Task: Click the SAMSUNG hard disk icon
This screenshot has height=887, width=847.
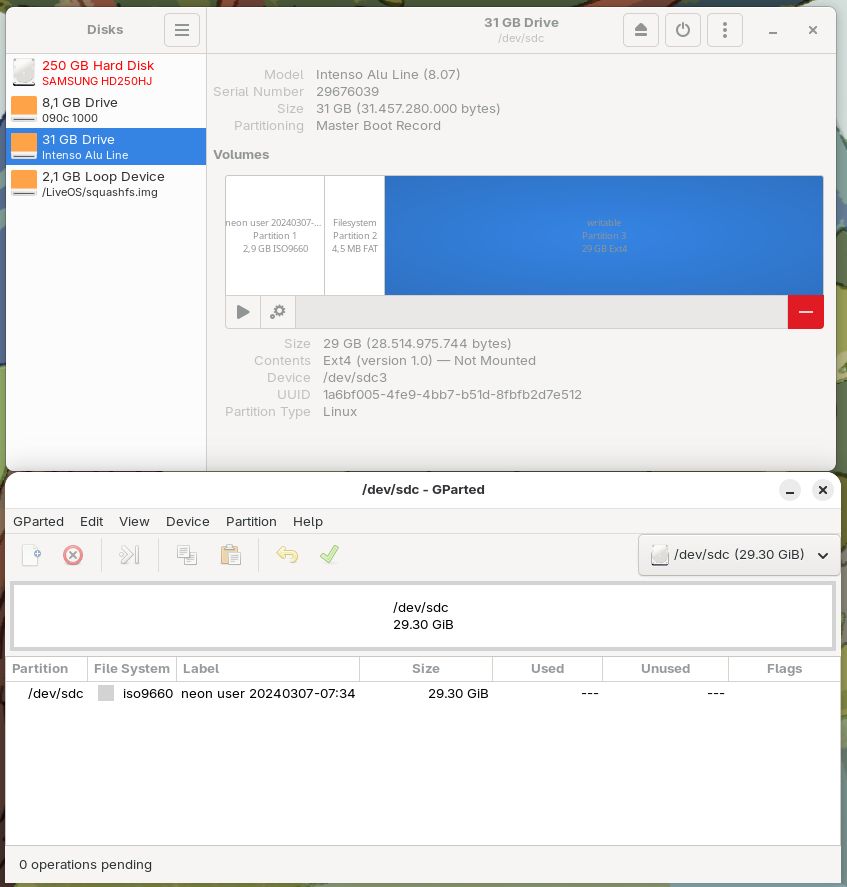Action: pyautogui.click(x=24, y=72)
